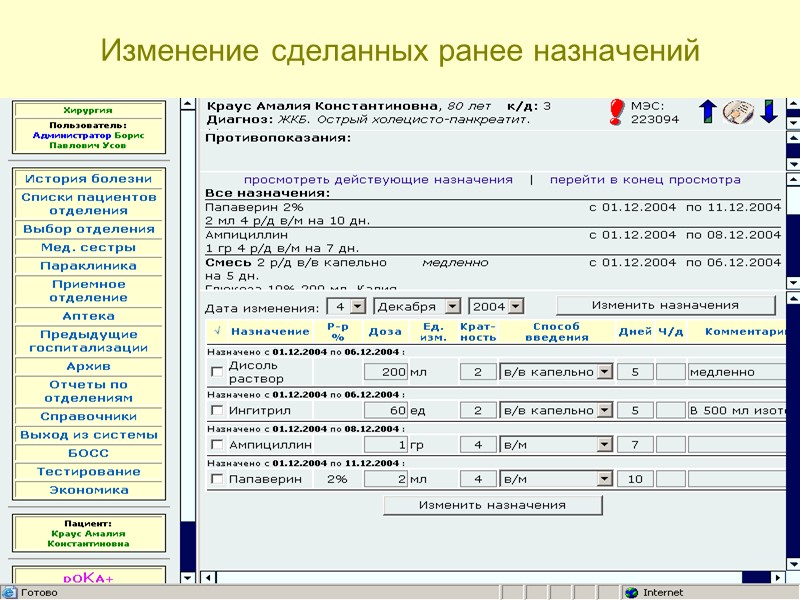Click the Хирургия department label
The width and height of the screenshot is (800, 600).
click(x=88, y=110)
